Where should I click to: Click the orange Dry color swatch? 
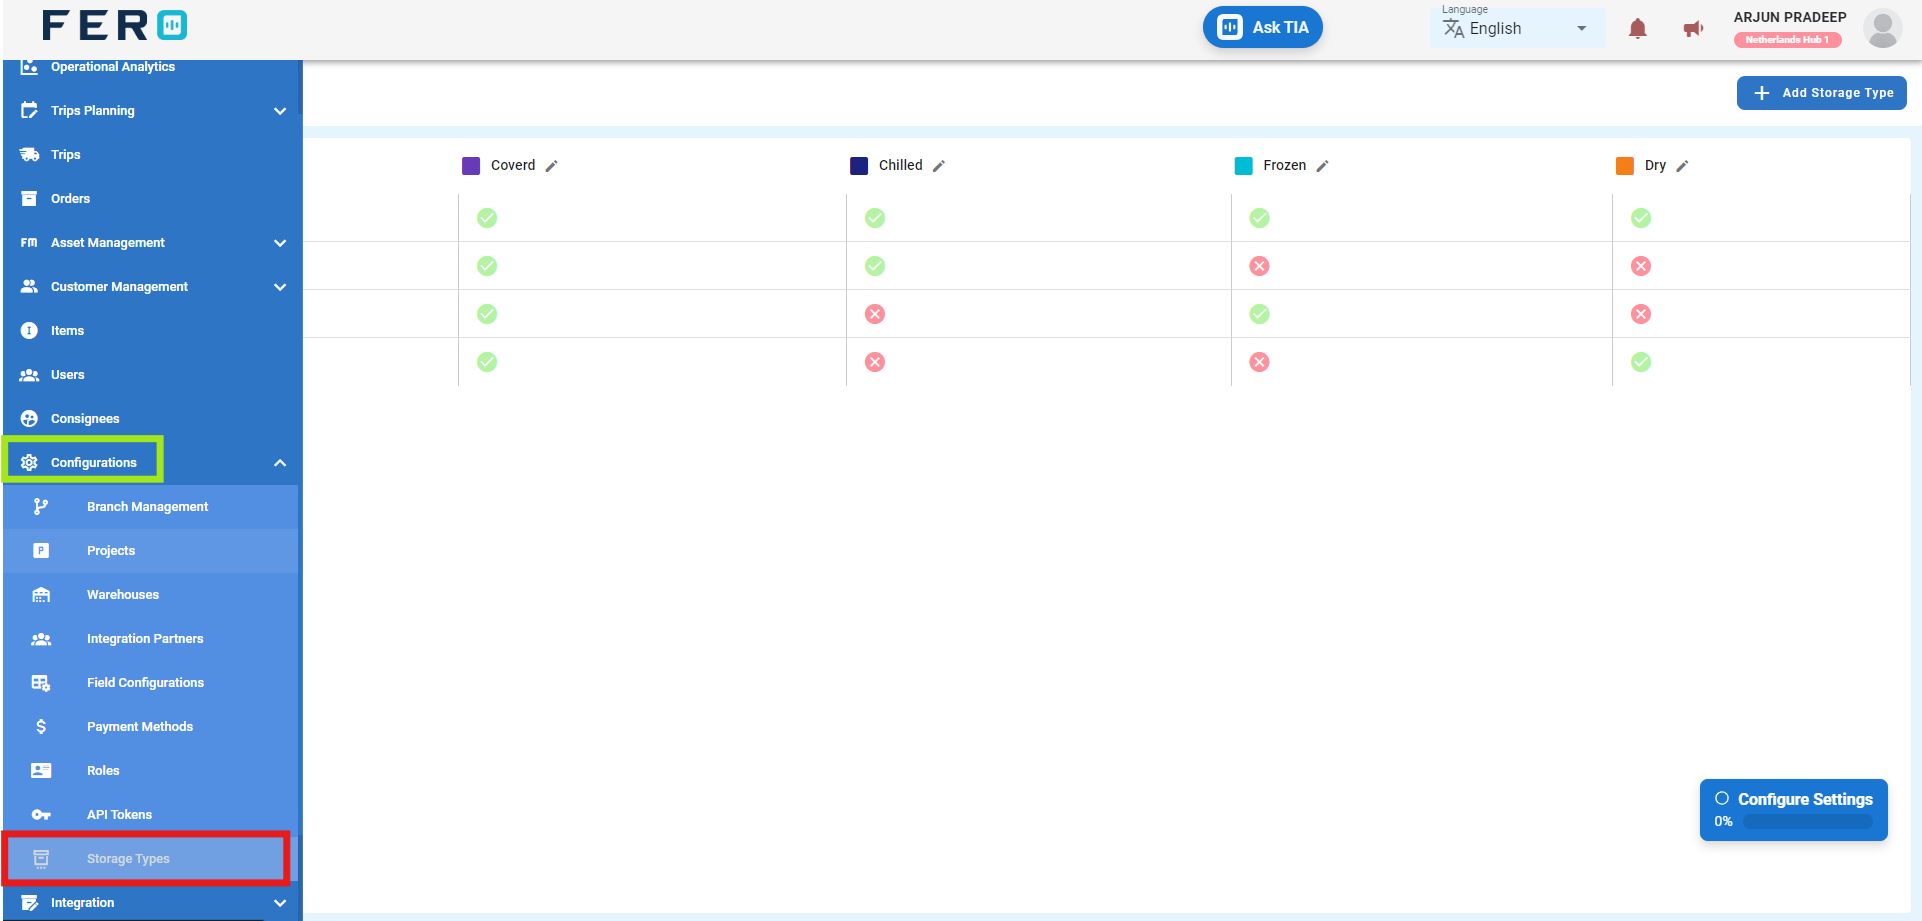(x=1624, y=166)
